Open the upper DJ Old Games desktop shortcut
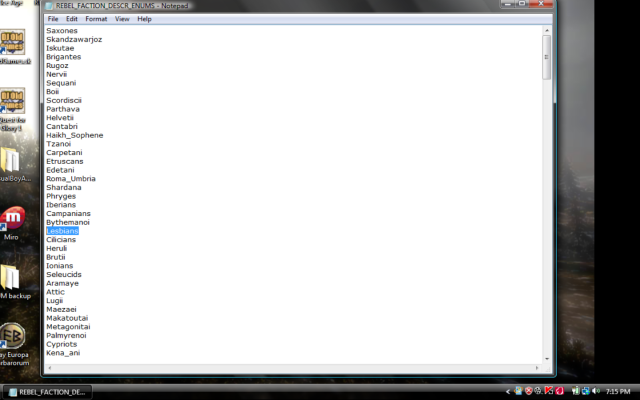640x400 pixels. tap(13, 47)
